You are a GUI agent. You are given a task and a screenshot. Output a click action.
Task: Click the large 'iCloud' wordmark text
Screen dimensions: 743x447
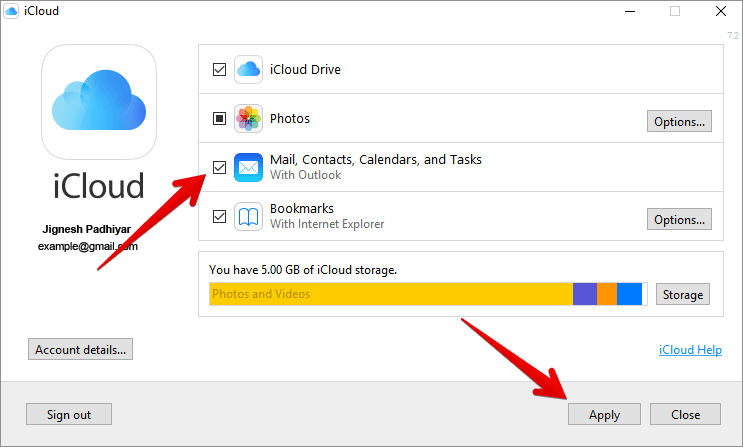coord(99,186)
